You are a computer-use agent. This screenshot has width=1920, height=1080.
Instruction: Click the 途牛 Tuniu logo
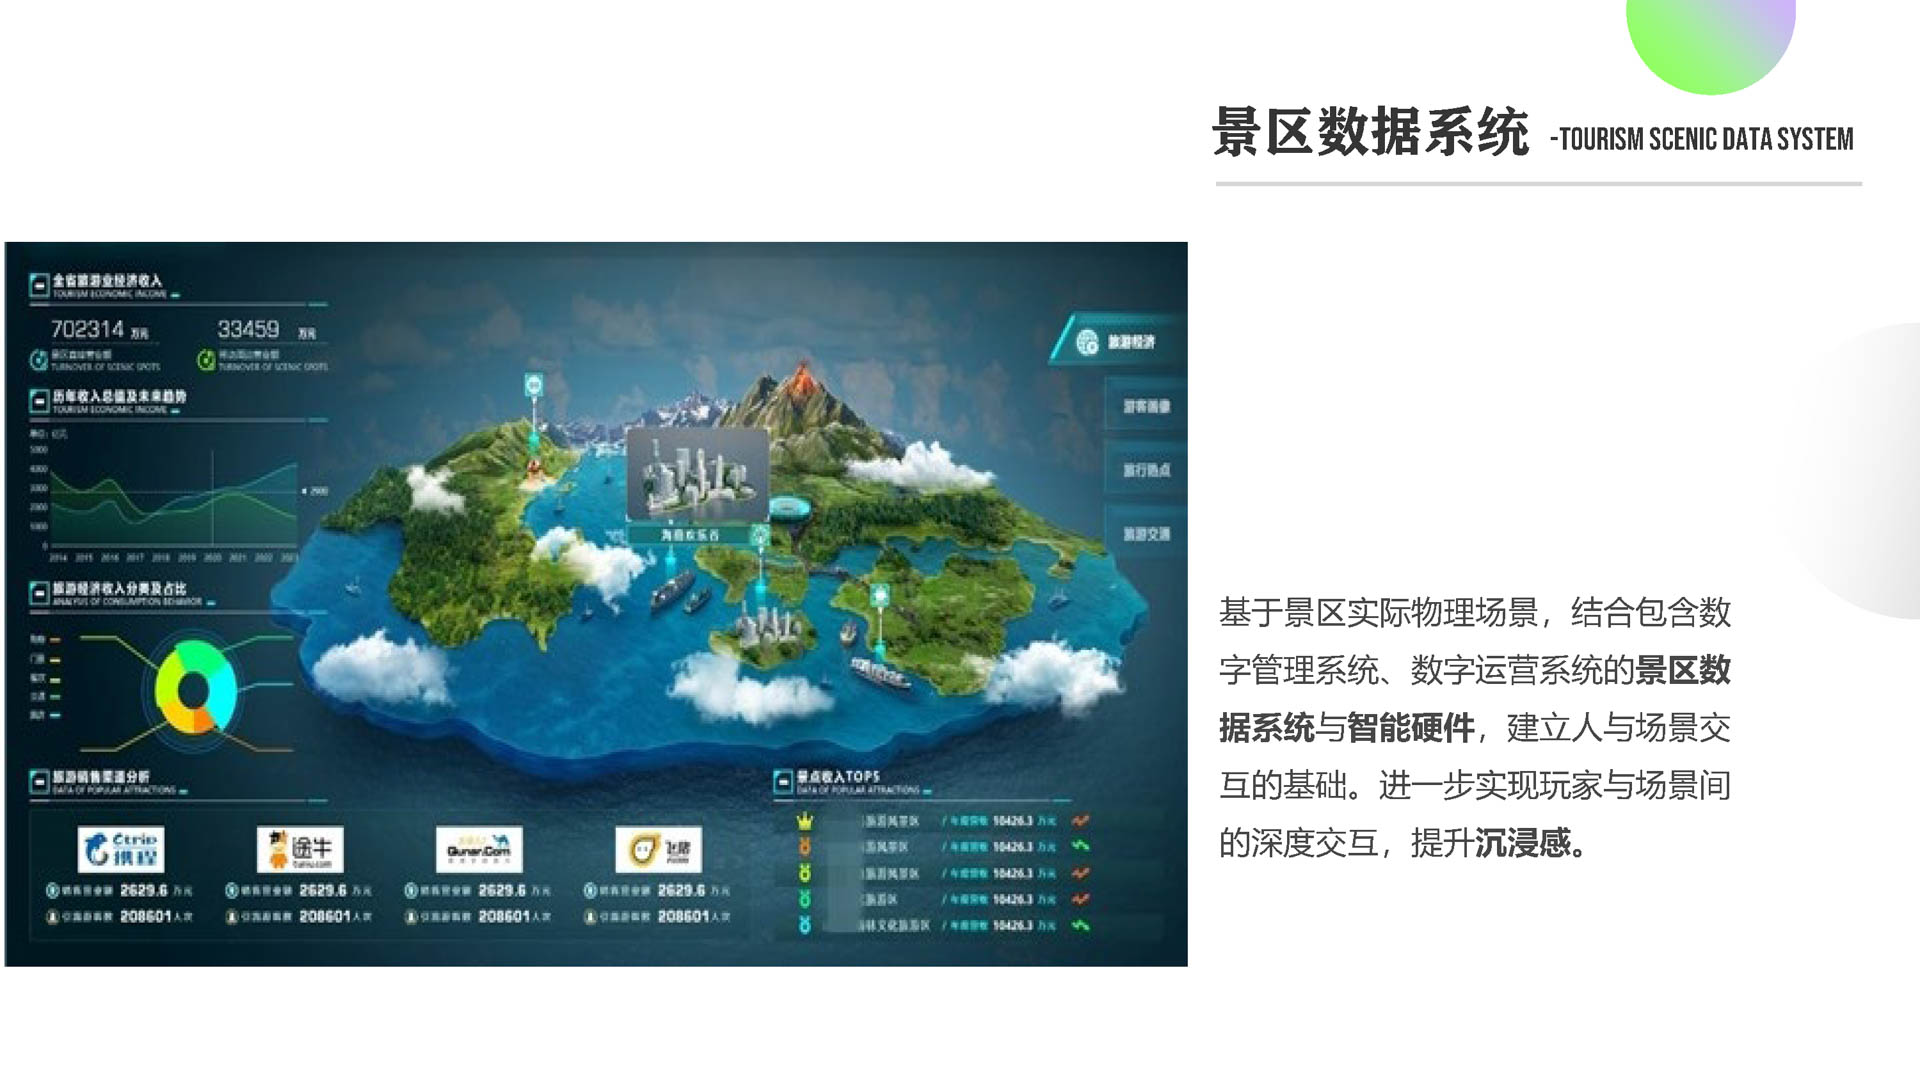click(x=300, y=850)
